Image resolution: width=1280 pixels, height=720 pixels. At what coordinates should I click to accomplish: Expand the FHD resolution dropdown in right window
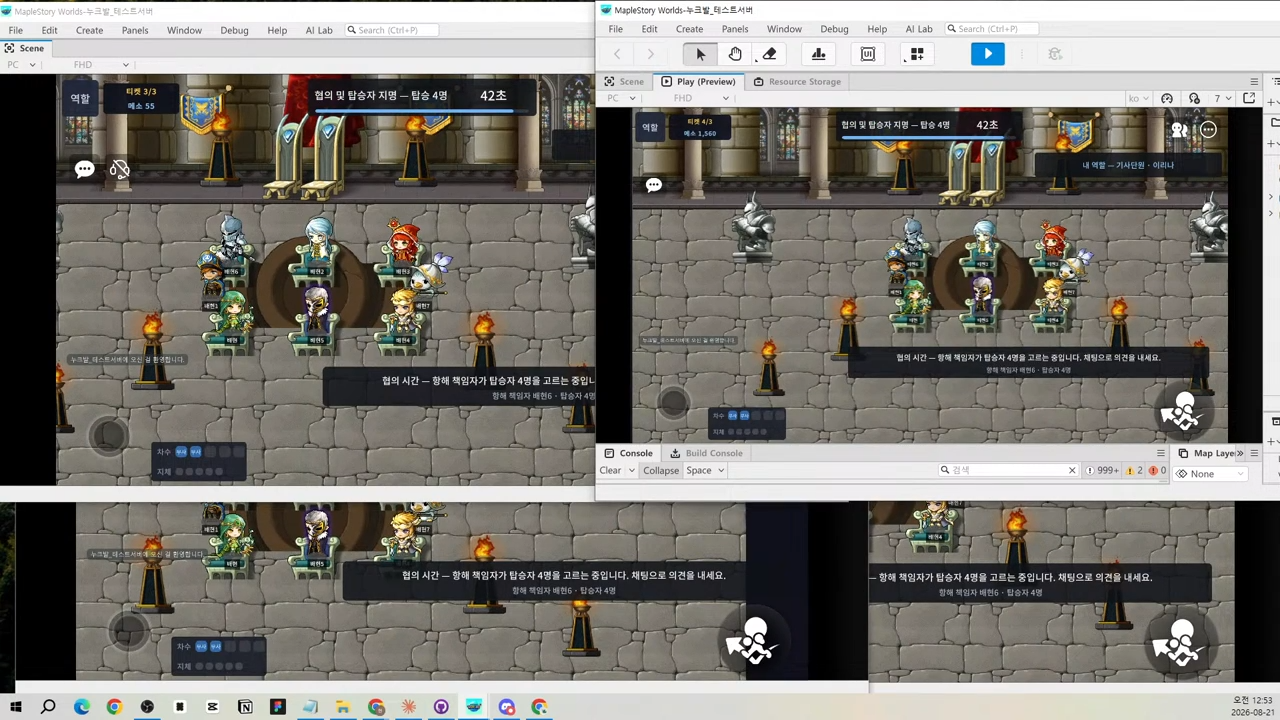(x=701, y=98)
